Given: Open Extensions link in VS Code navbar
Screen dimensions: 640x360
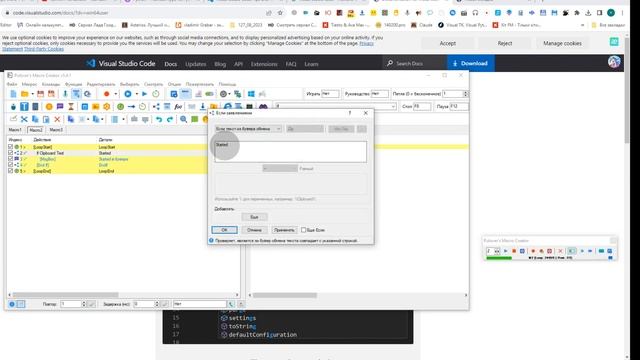Looking at the screenshot, I should [264, 64].
